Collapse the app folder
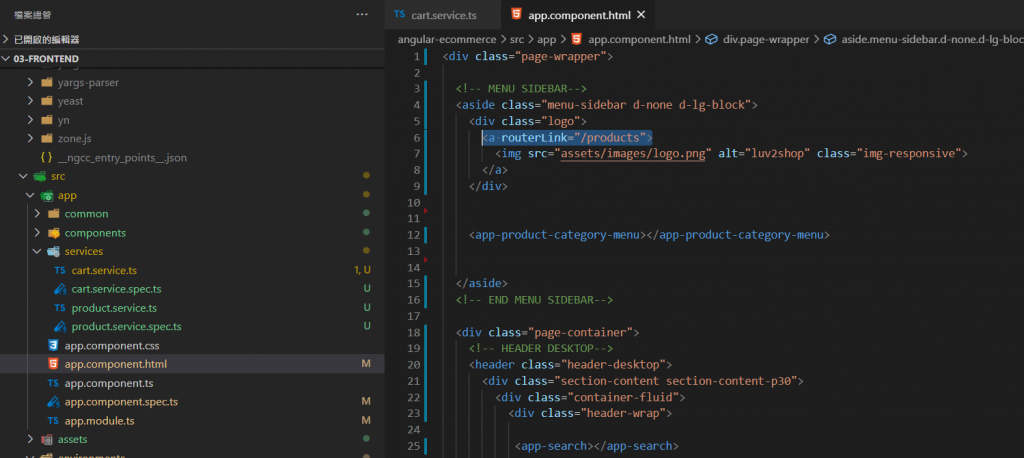Image resolution: width=1024 pixels, height=458 pixels. (30, 195)
